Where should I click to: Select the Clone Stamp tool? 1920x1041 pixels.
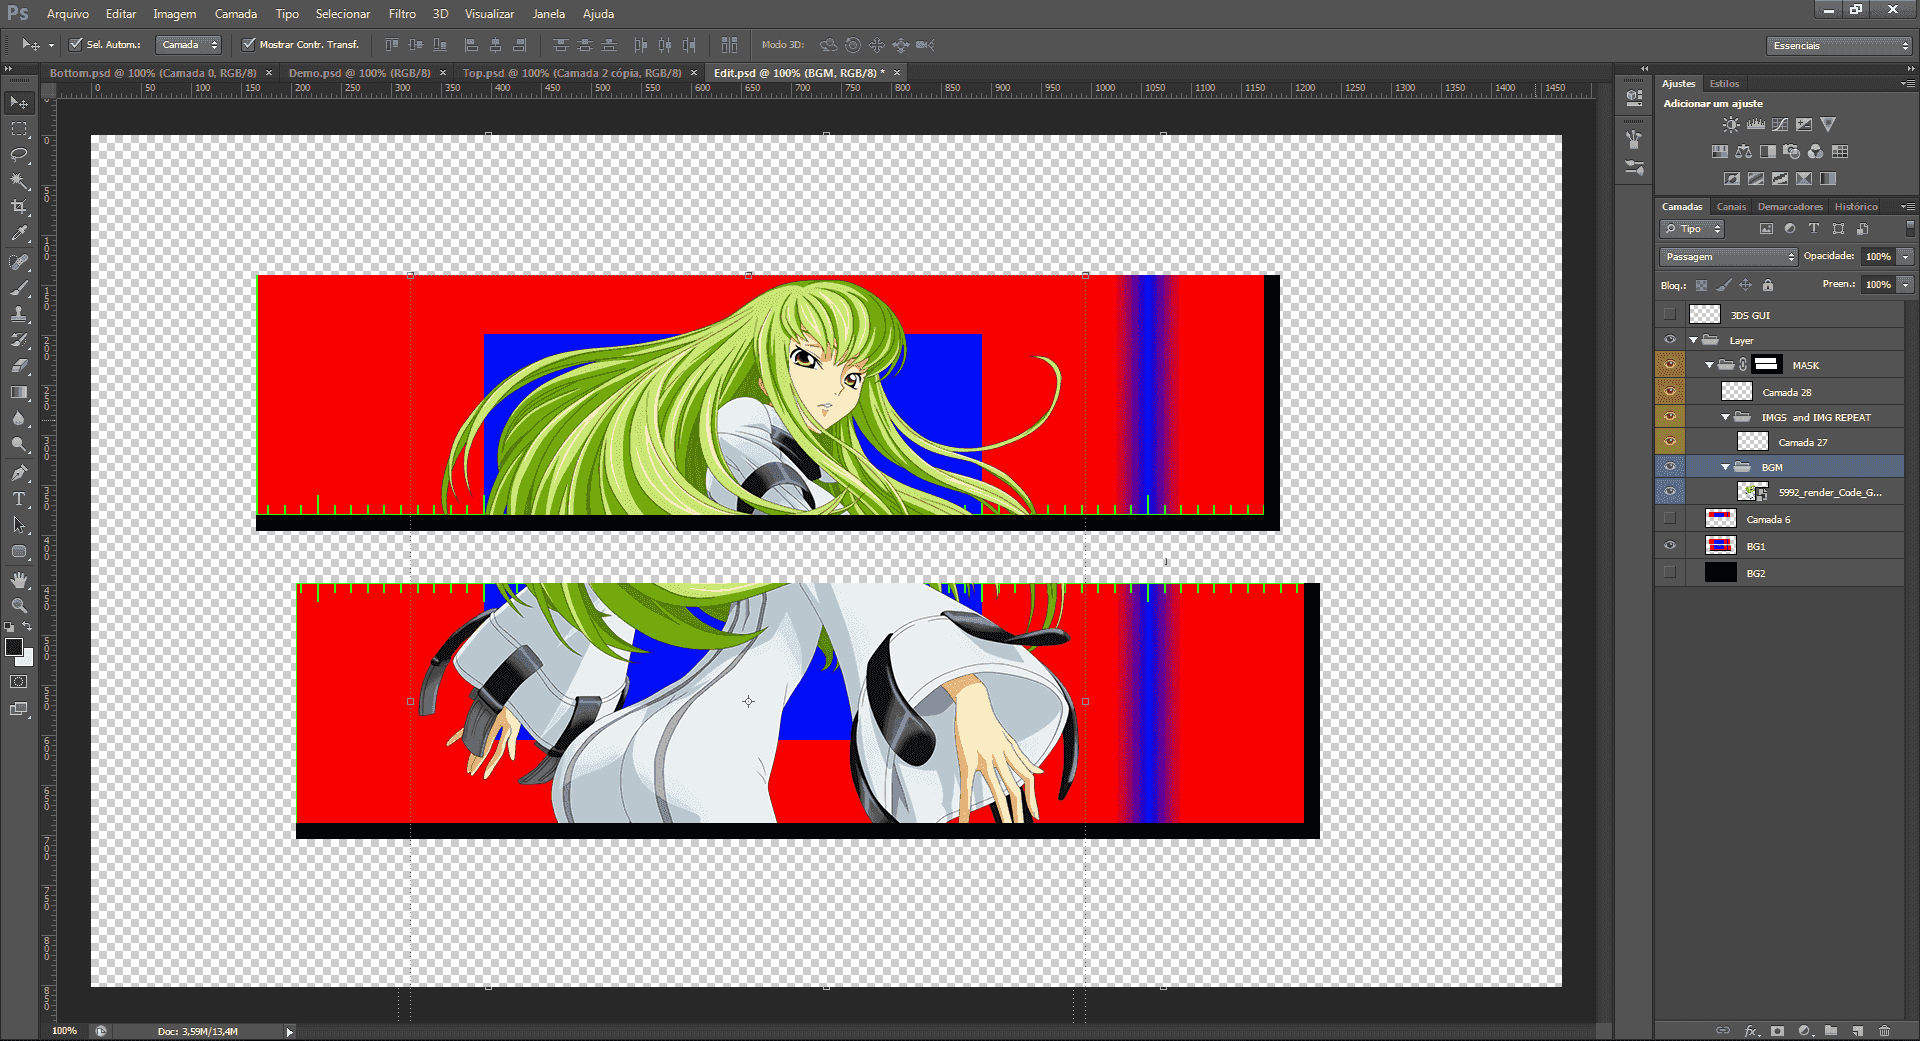pyautogui.click(x=19, y=314)
